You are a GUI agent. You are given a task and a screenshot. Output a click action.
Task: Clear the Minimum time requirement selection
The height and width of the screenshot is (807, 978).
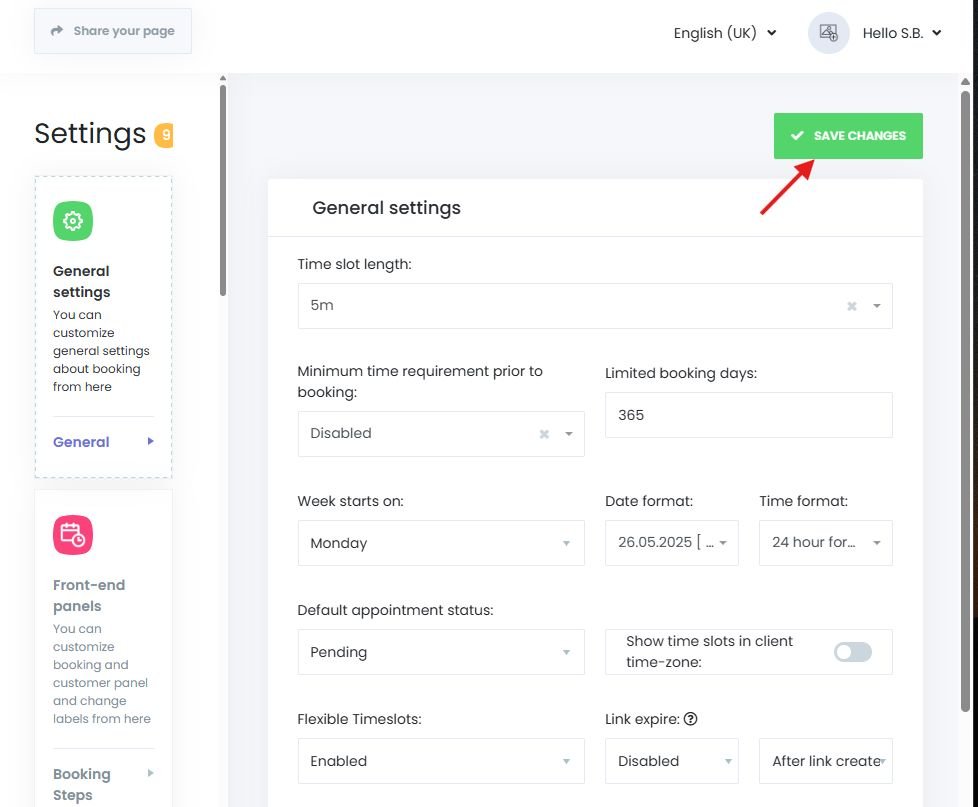click(543, 434)
